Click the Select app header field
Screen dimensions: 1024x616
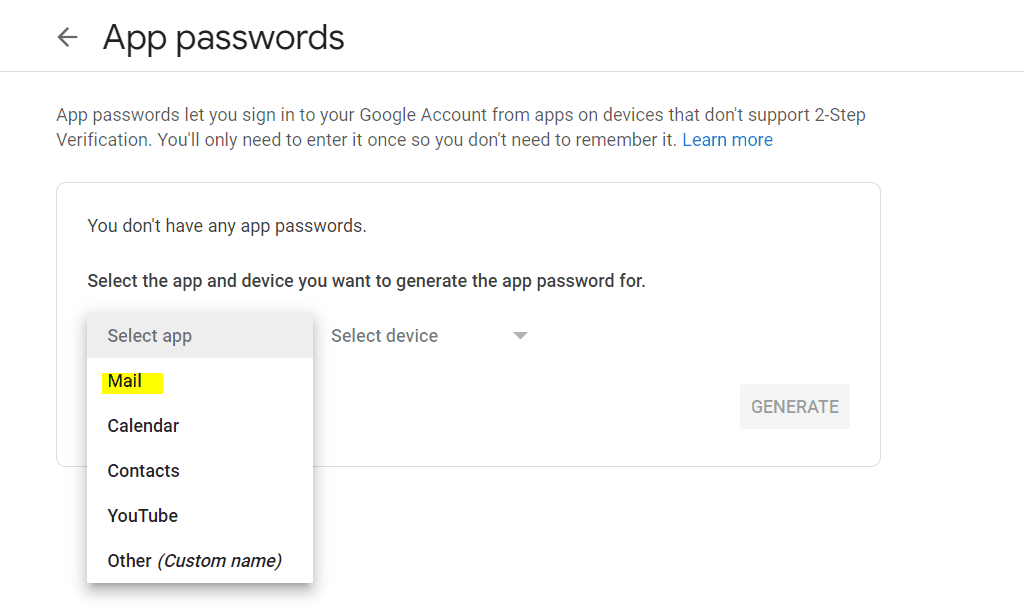pyautogui.click(x=150, y=336)
